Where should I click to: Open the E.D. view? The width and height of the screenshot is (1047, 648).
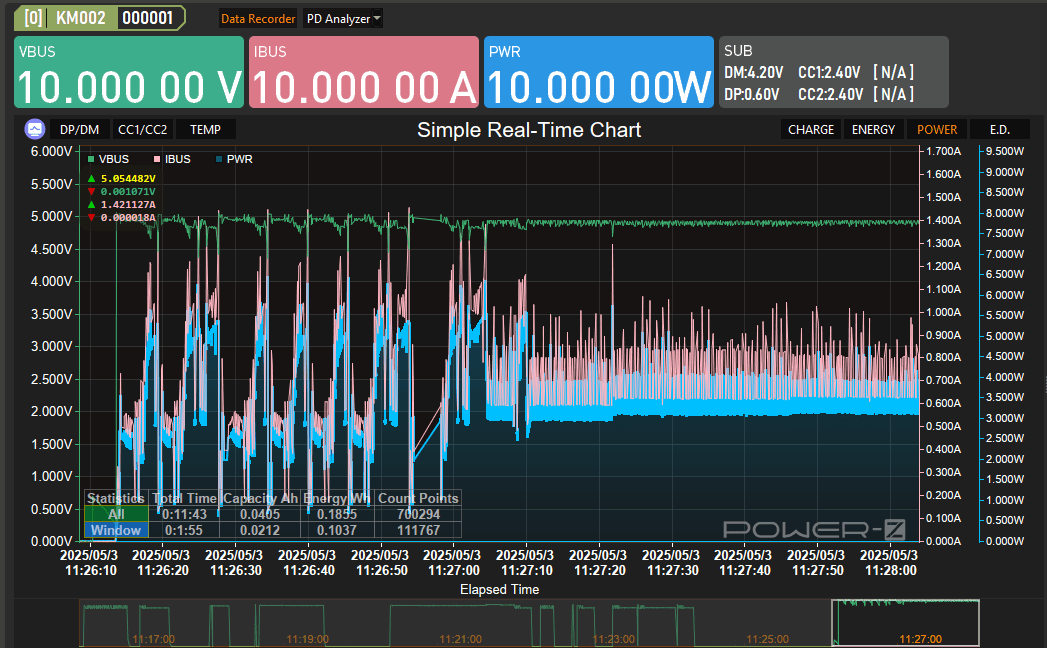[999, 129]
